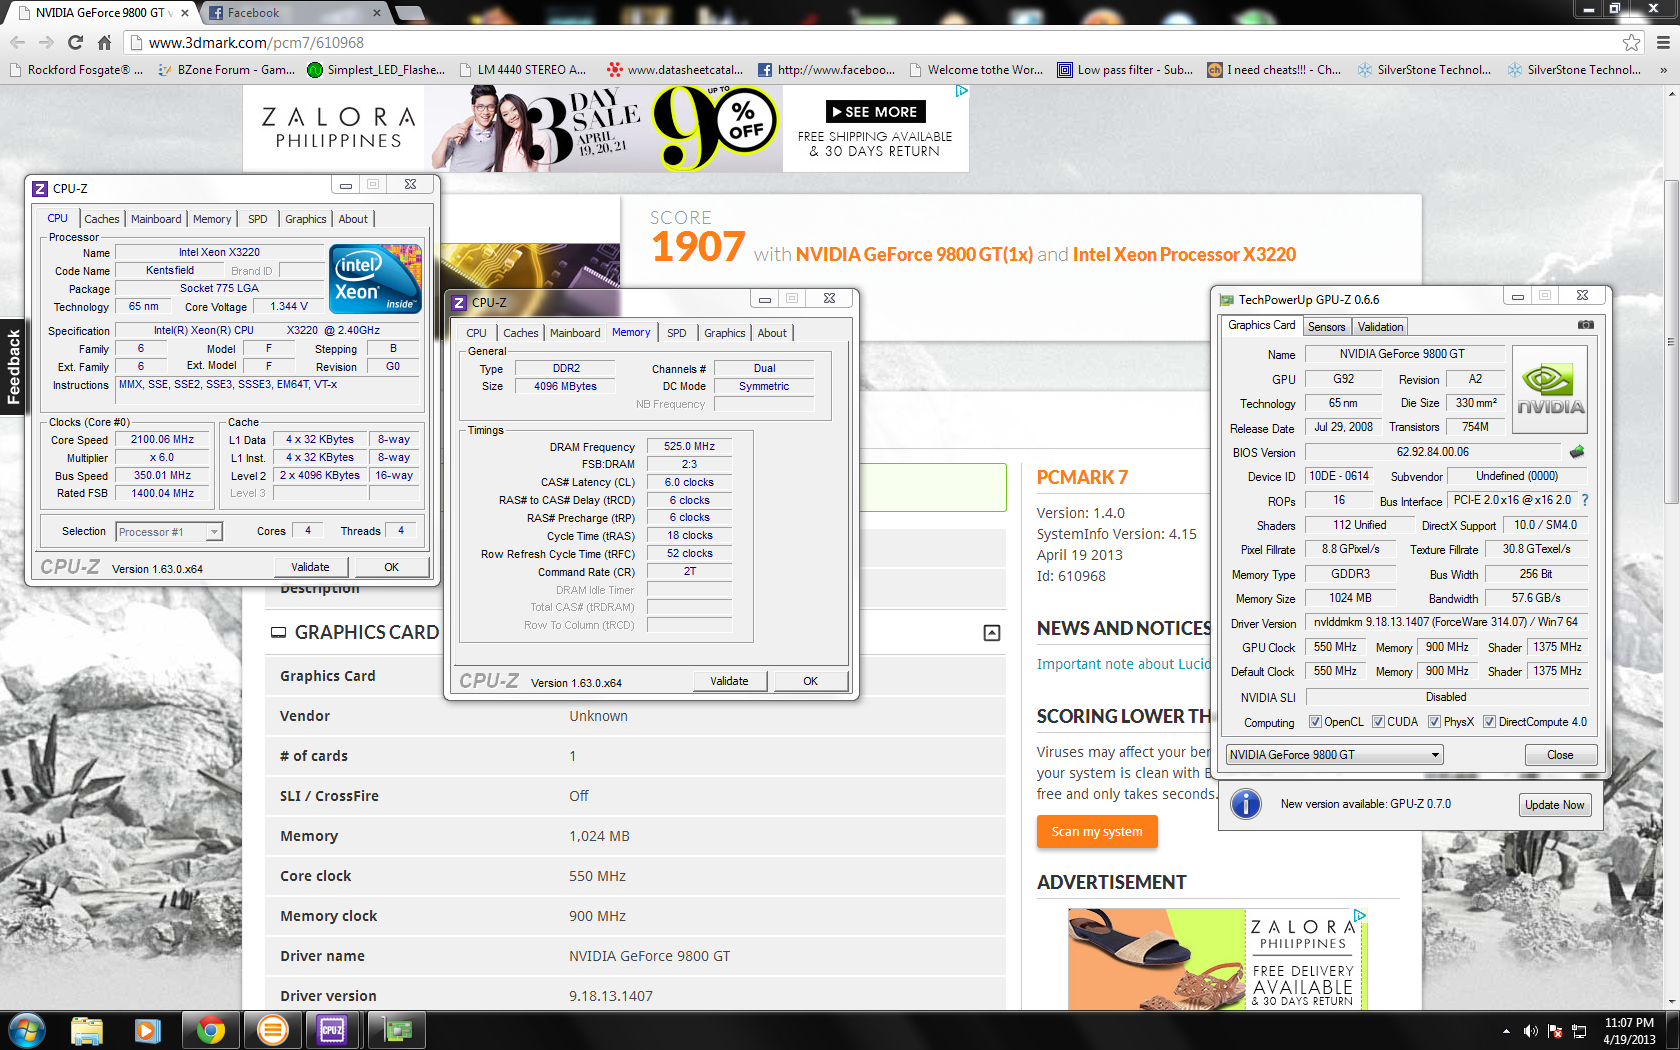Click the Chrome taskbar icon
Screen dimensions: 1680x1050
coord(210,1030)
